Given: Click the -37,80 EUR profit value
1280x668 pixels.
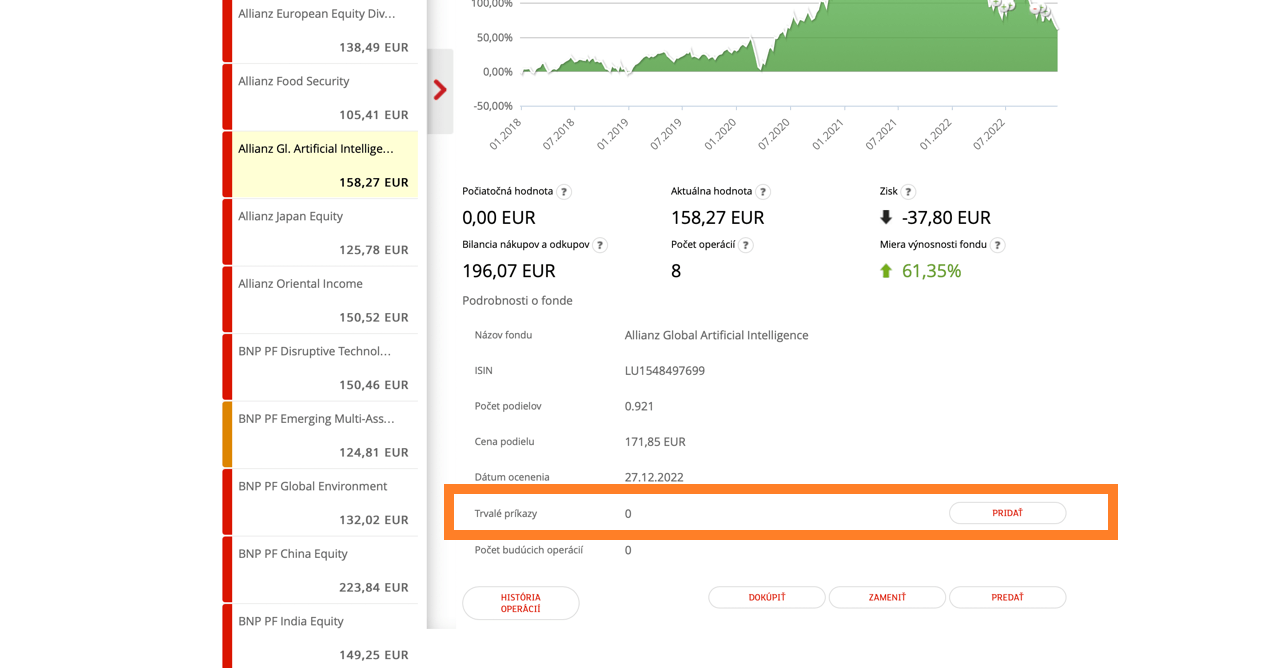Looking at the screenshot, I should (x=946, y=217).
